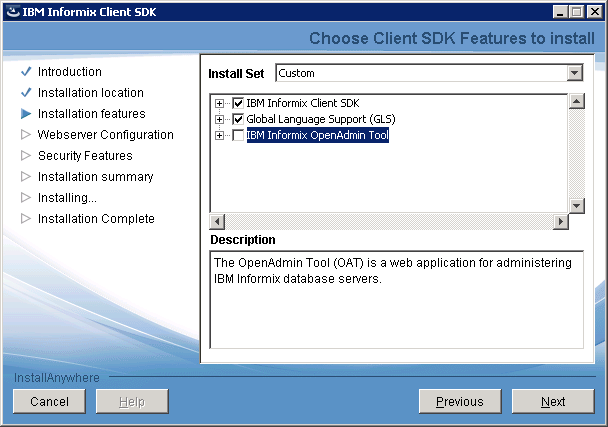Select IBM Informix OpenAdmin Tool tree item

318,135
